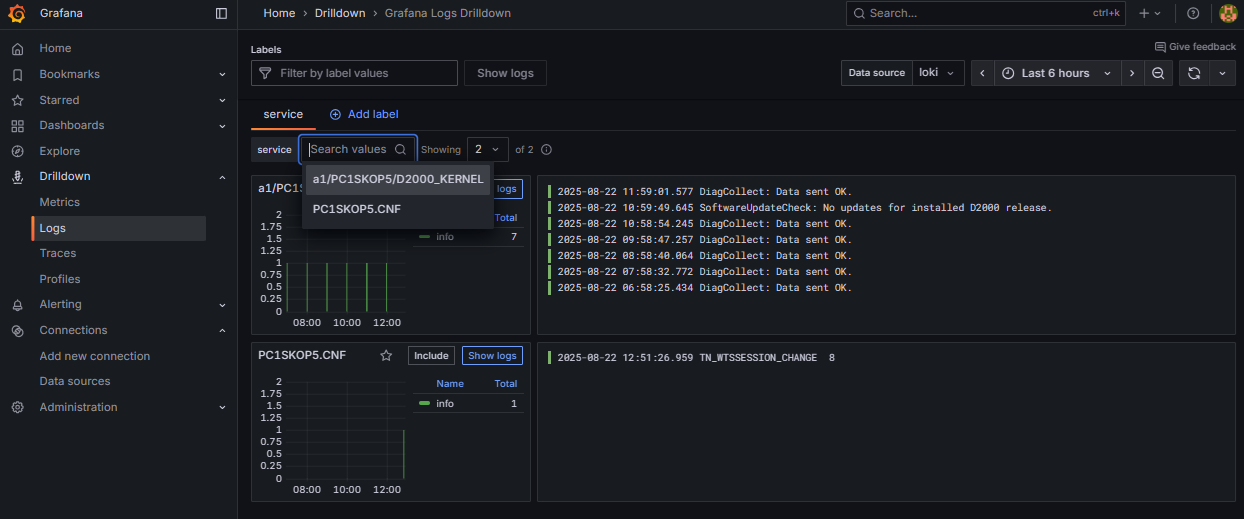1244x519 pixels.
Task: Open the loki data source dropdown
Action: [938, 73]
